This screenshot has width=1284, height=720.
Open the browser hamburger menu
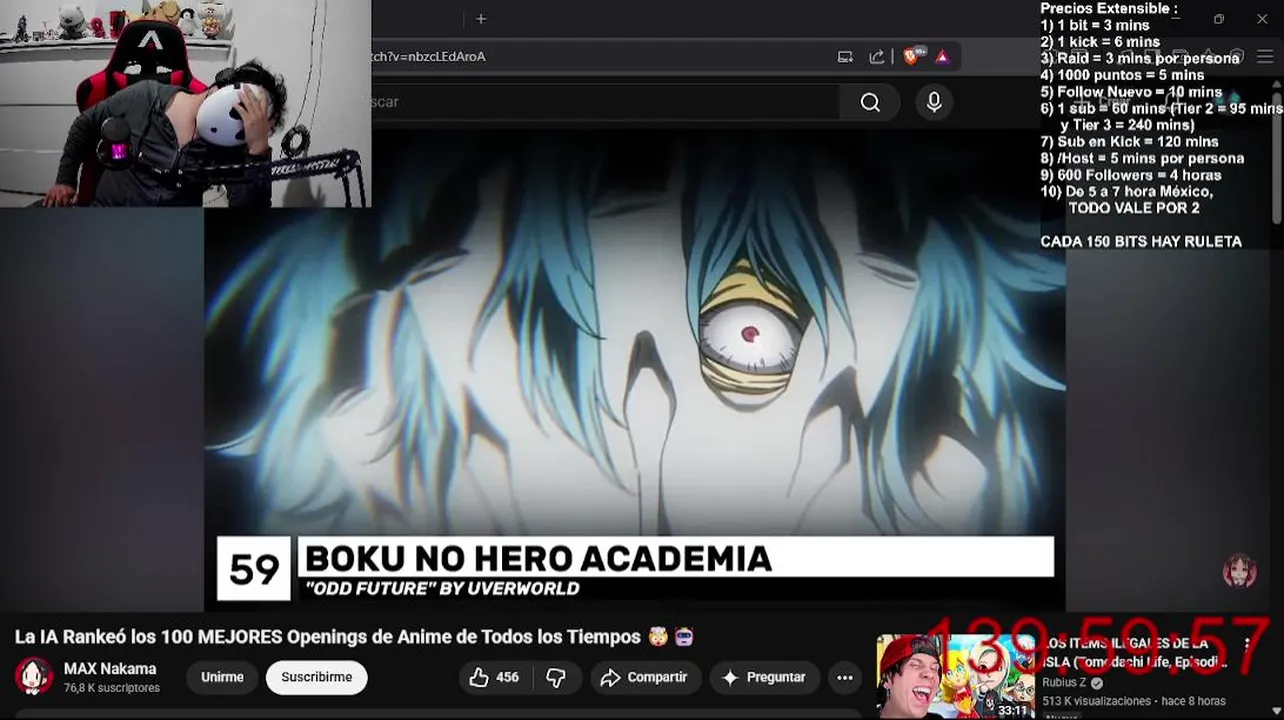click(1265, 57)
